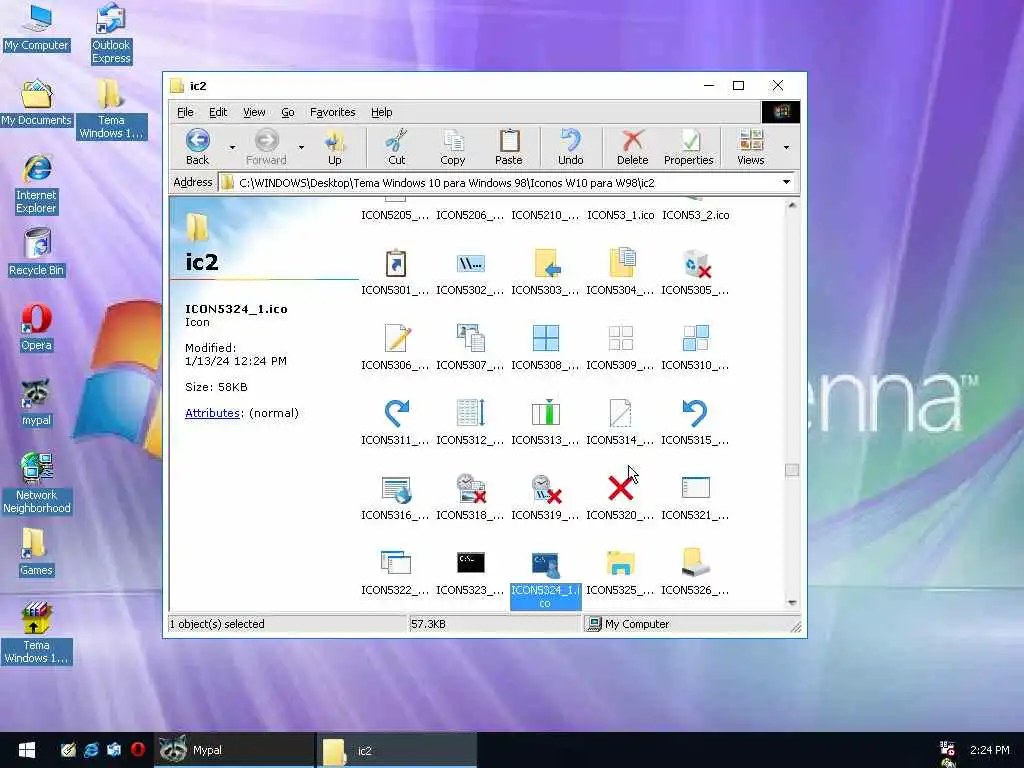Screen dimensions: 1024x768
Task: Open the File menu
Action: pos(185,112)
